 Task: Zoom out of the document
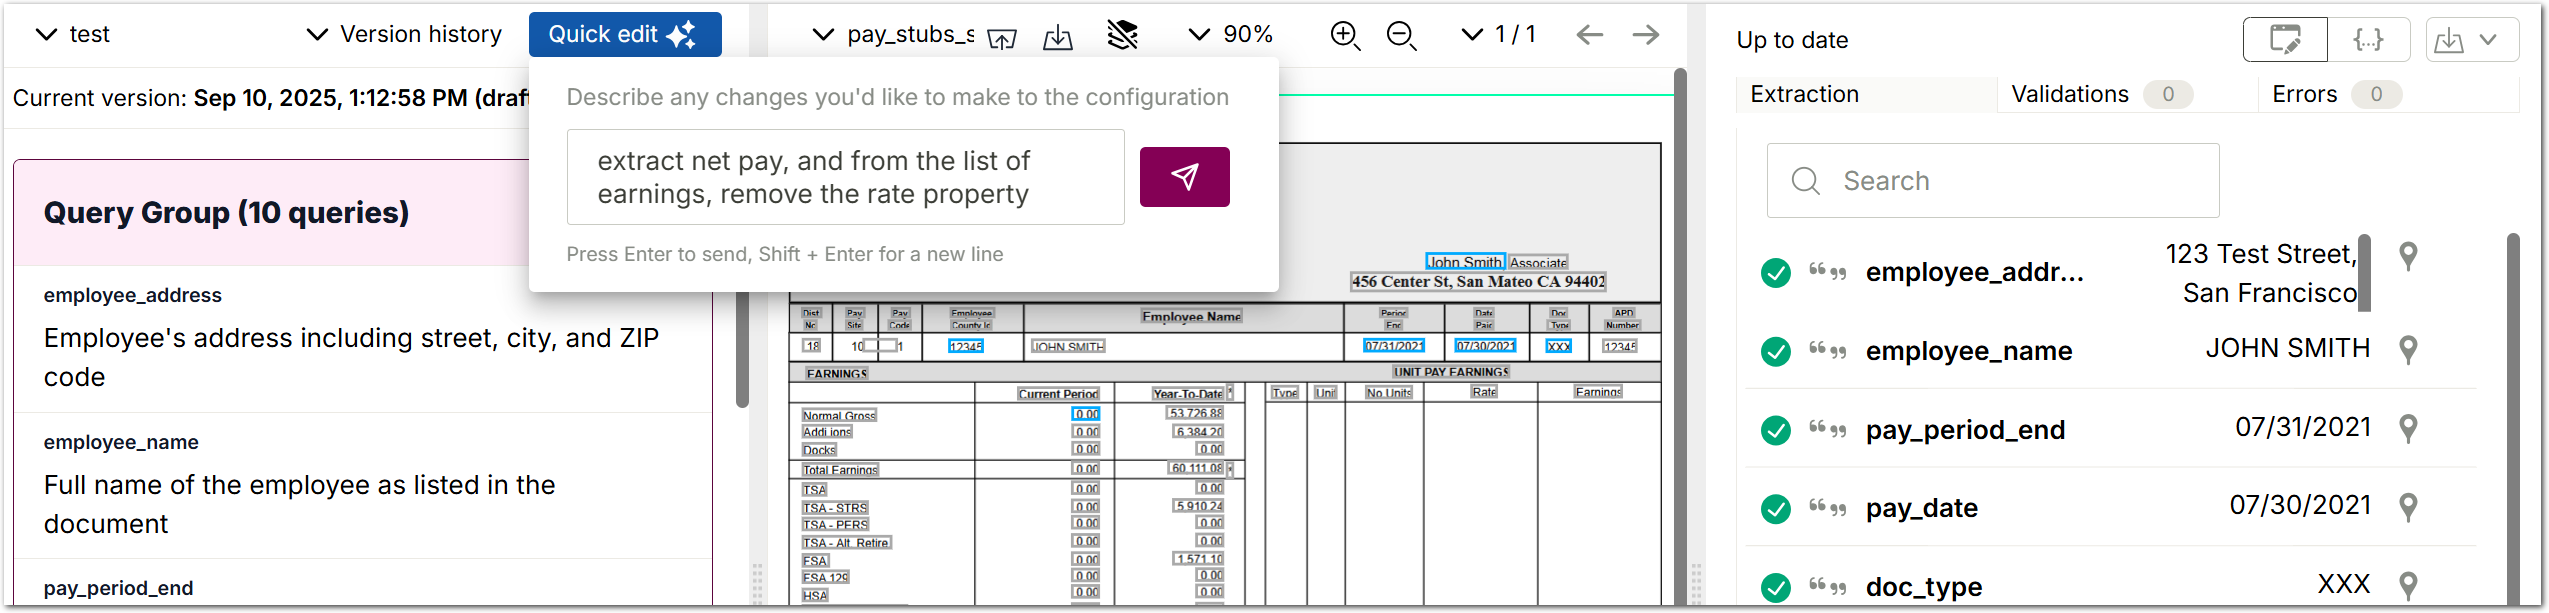pyautogui.click(x=1401, y=36)
